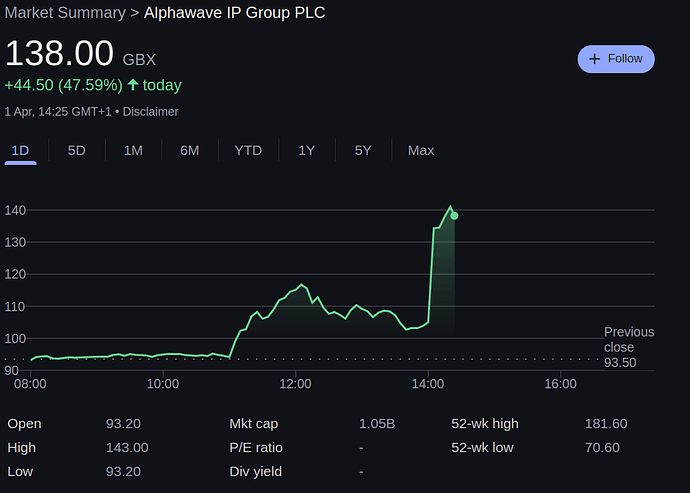690x493 pixels.
Task: Click the 14:00 time axis label
Action: pos(428,384)
